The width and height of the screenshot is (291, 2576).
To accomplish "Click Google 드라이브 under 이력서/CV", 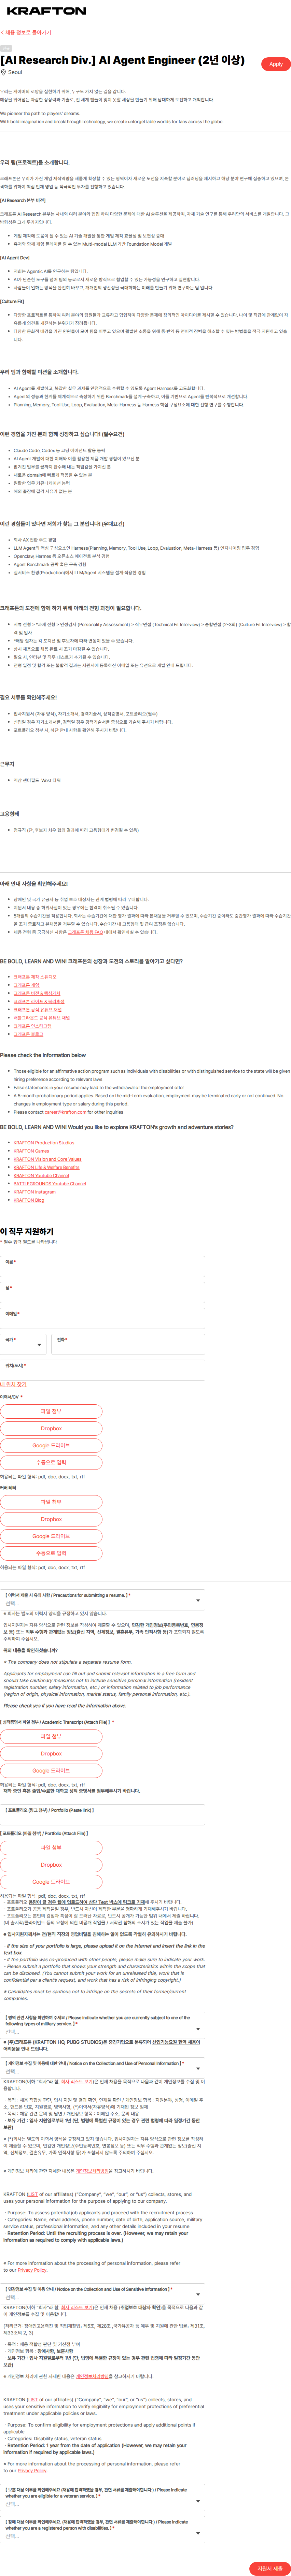I will pos(51,1446).
